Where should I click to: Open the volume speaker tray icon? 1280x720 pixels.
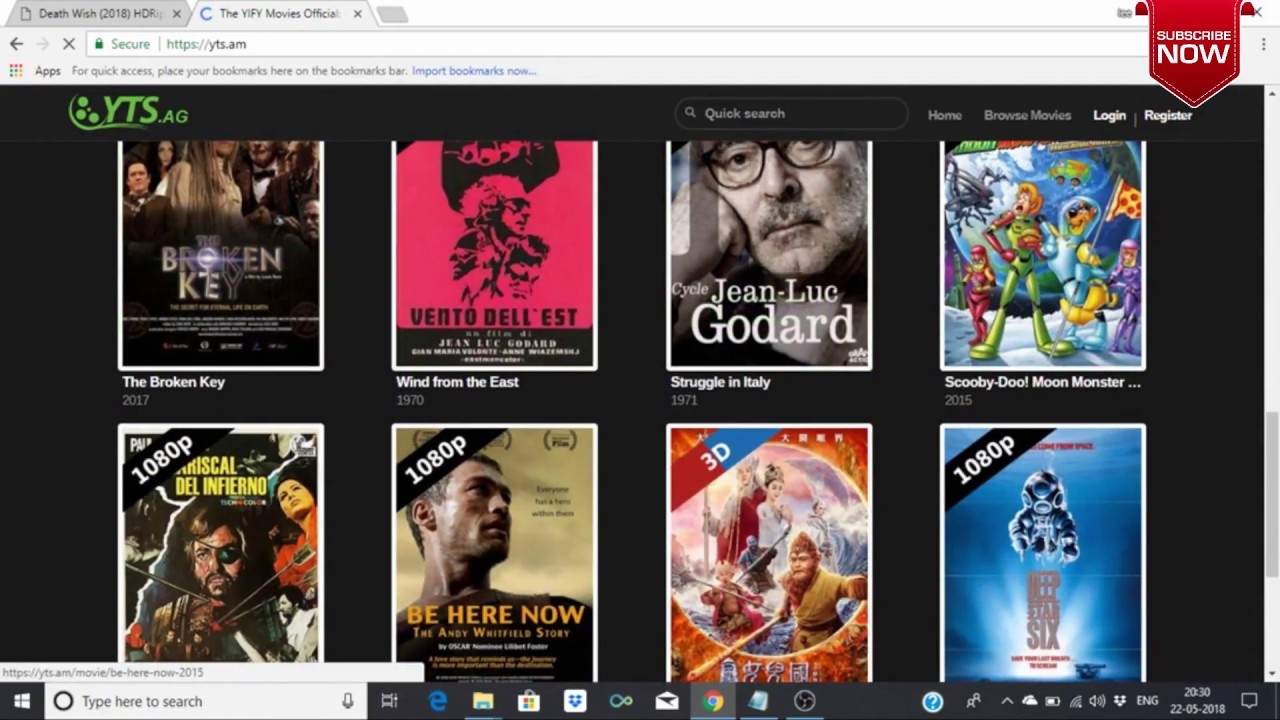pos(1097,701)
